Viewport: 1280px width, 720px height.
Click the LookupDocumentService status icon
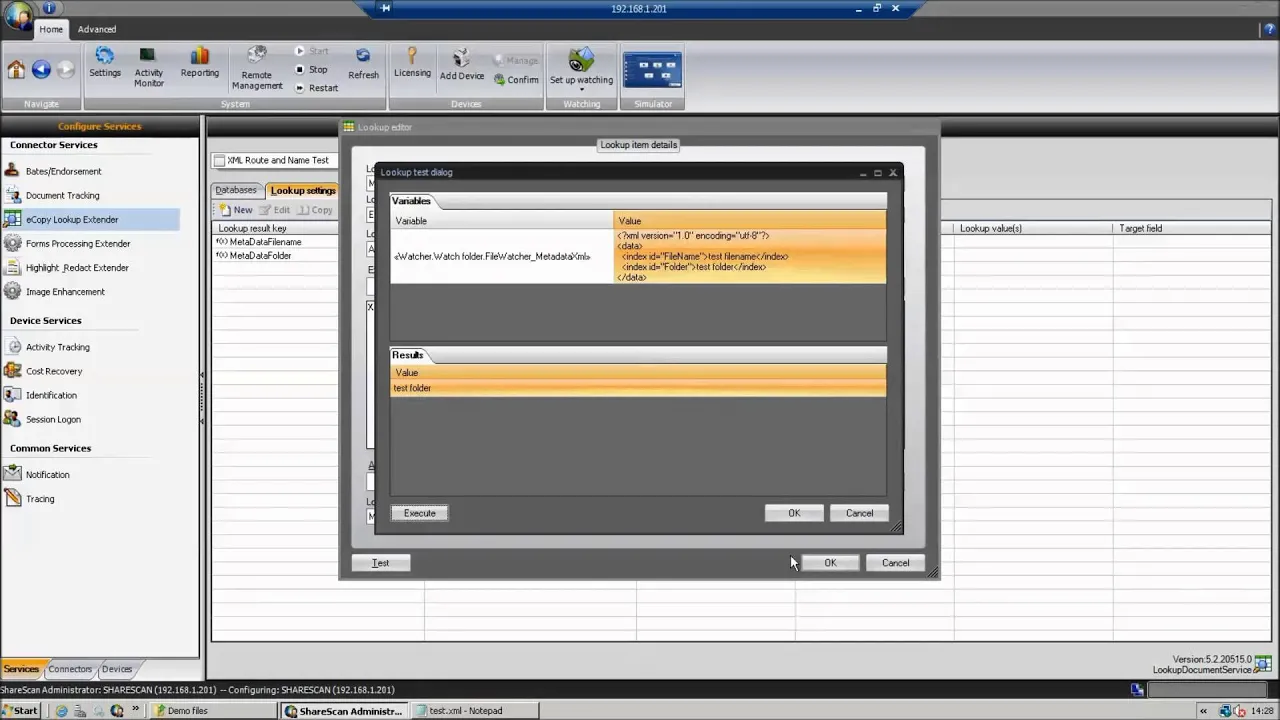pyautogui.click(x=1263, y=665)
